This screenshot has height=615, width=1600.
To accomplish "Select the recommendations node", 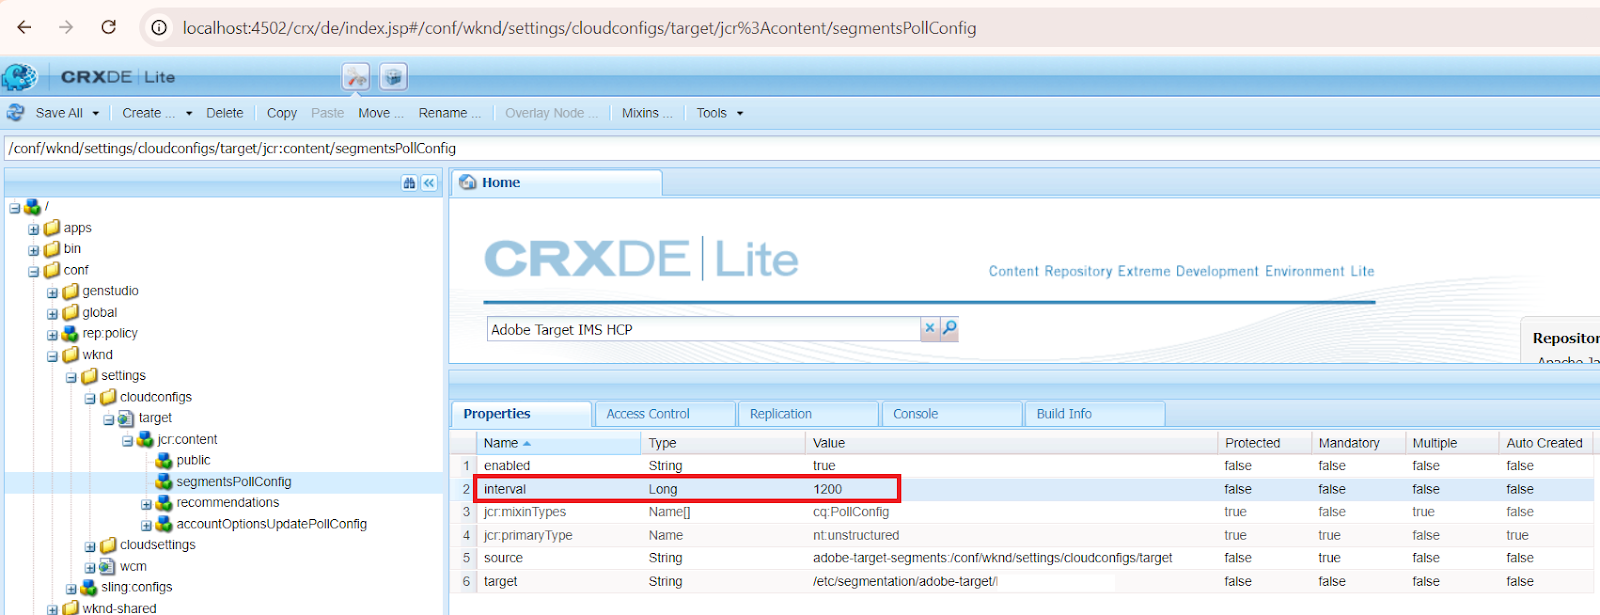I will point(228,503).
